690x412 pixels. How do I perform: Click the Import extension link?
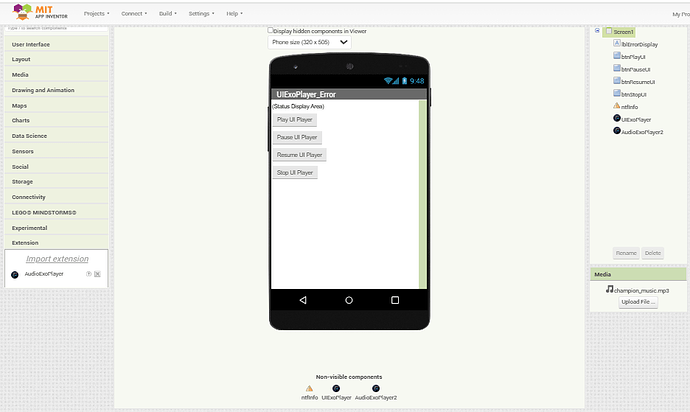tap(57, 259)
